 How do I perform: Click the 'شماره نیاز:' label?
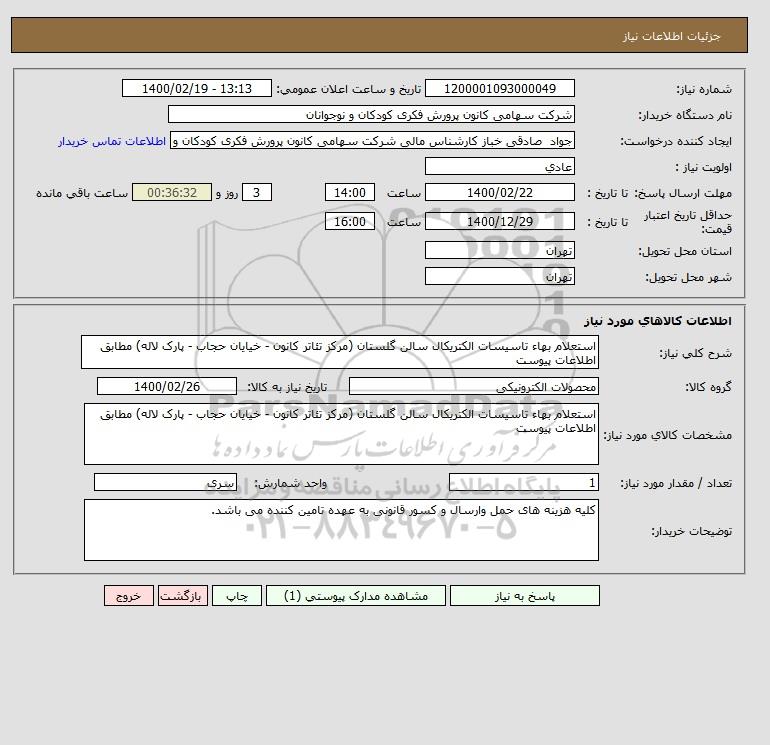[704, 89]
